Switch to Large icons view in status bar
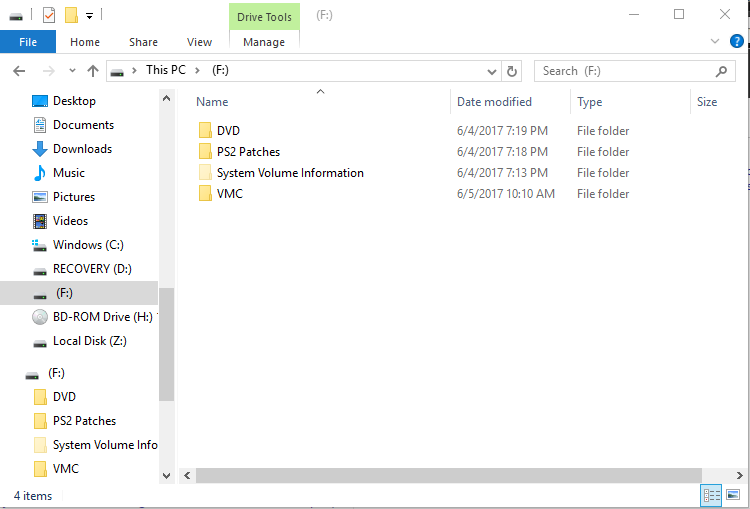The width and height of the screenshot is (750, 509). tap(733, 495)
